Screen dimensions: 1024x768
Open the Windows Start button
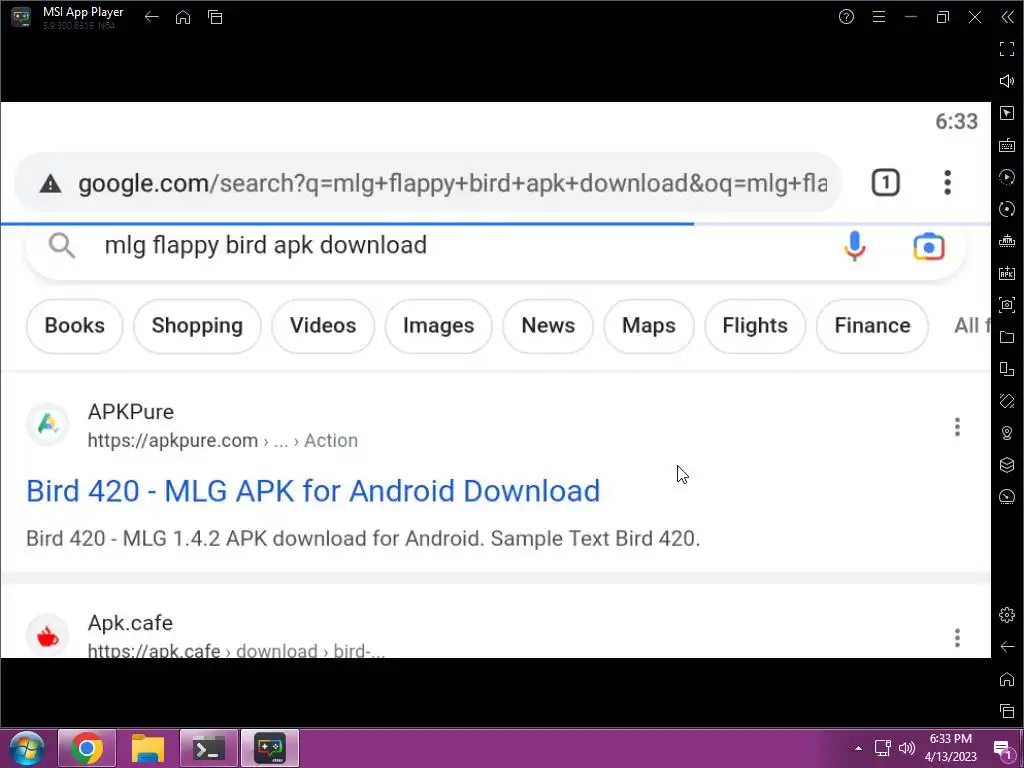click(x=27, y=748)
